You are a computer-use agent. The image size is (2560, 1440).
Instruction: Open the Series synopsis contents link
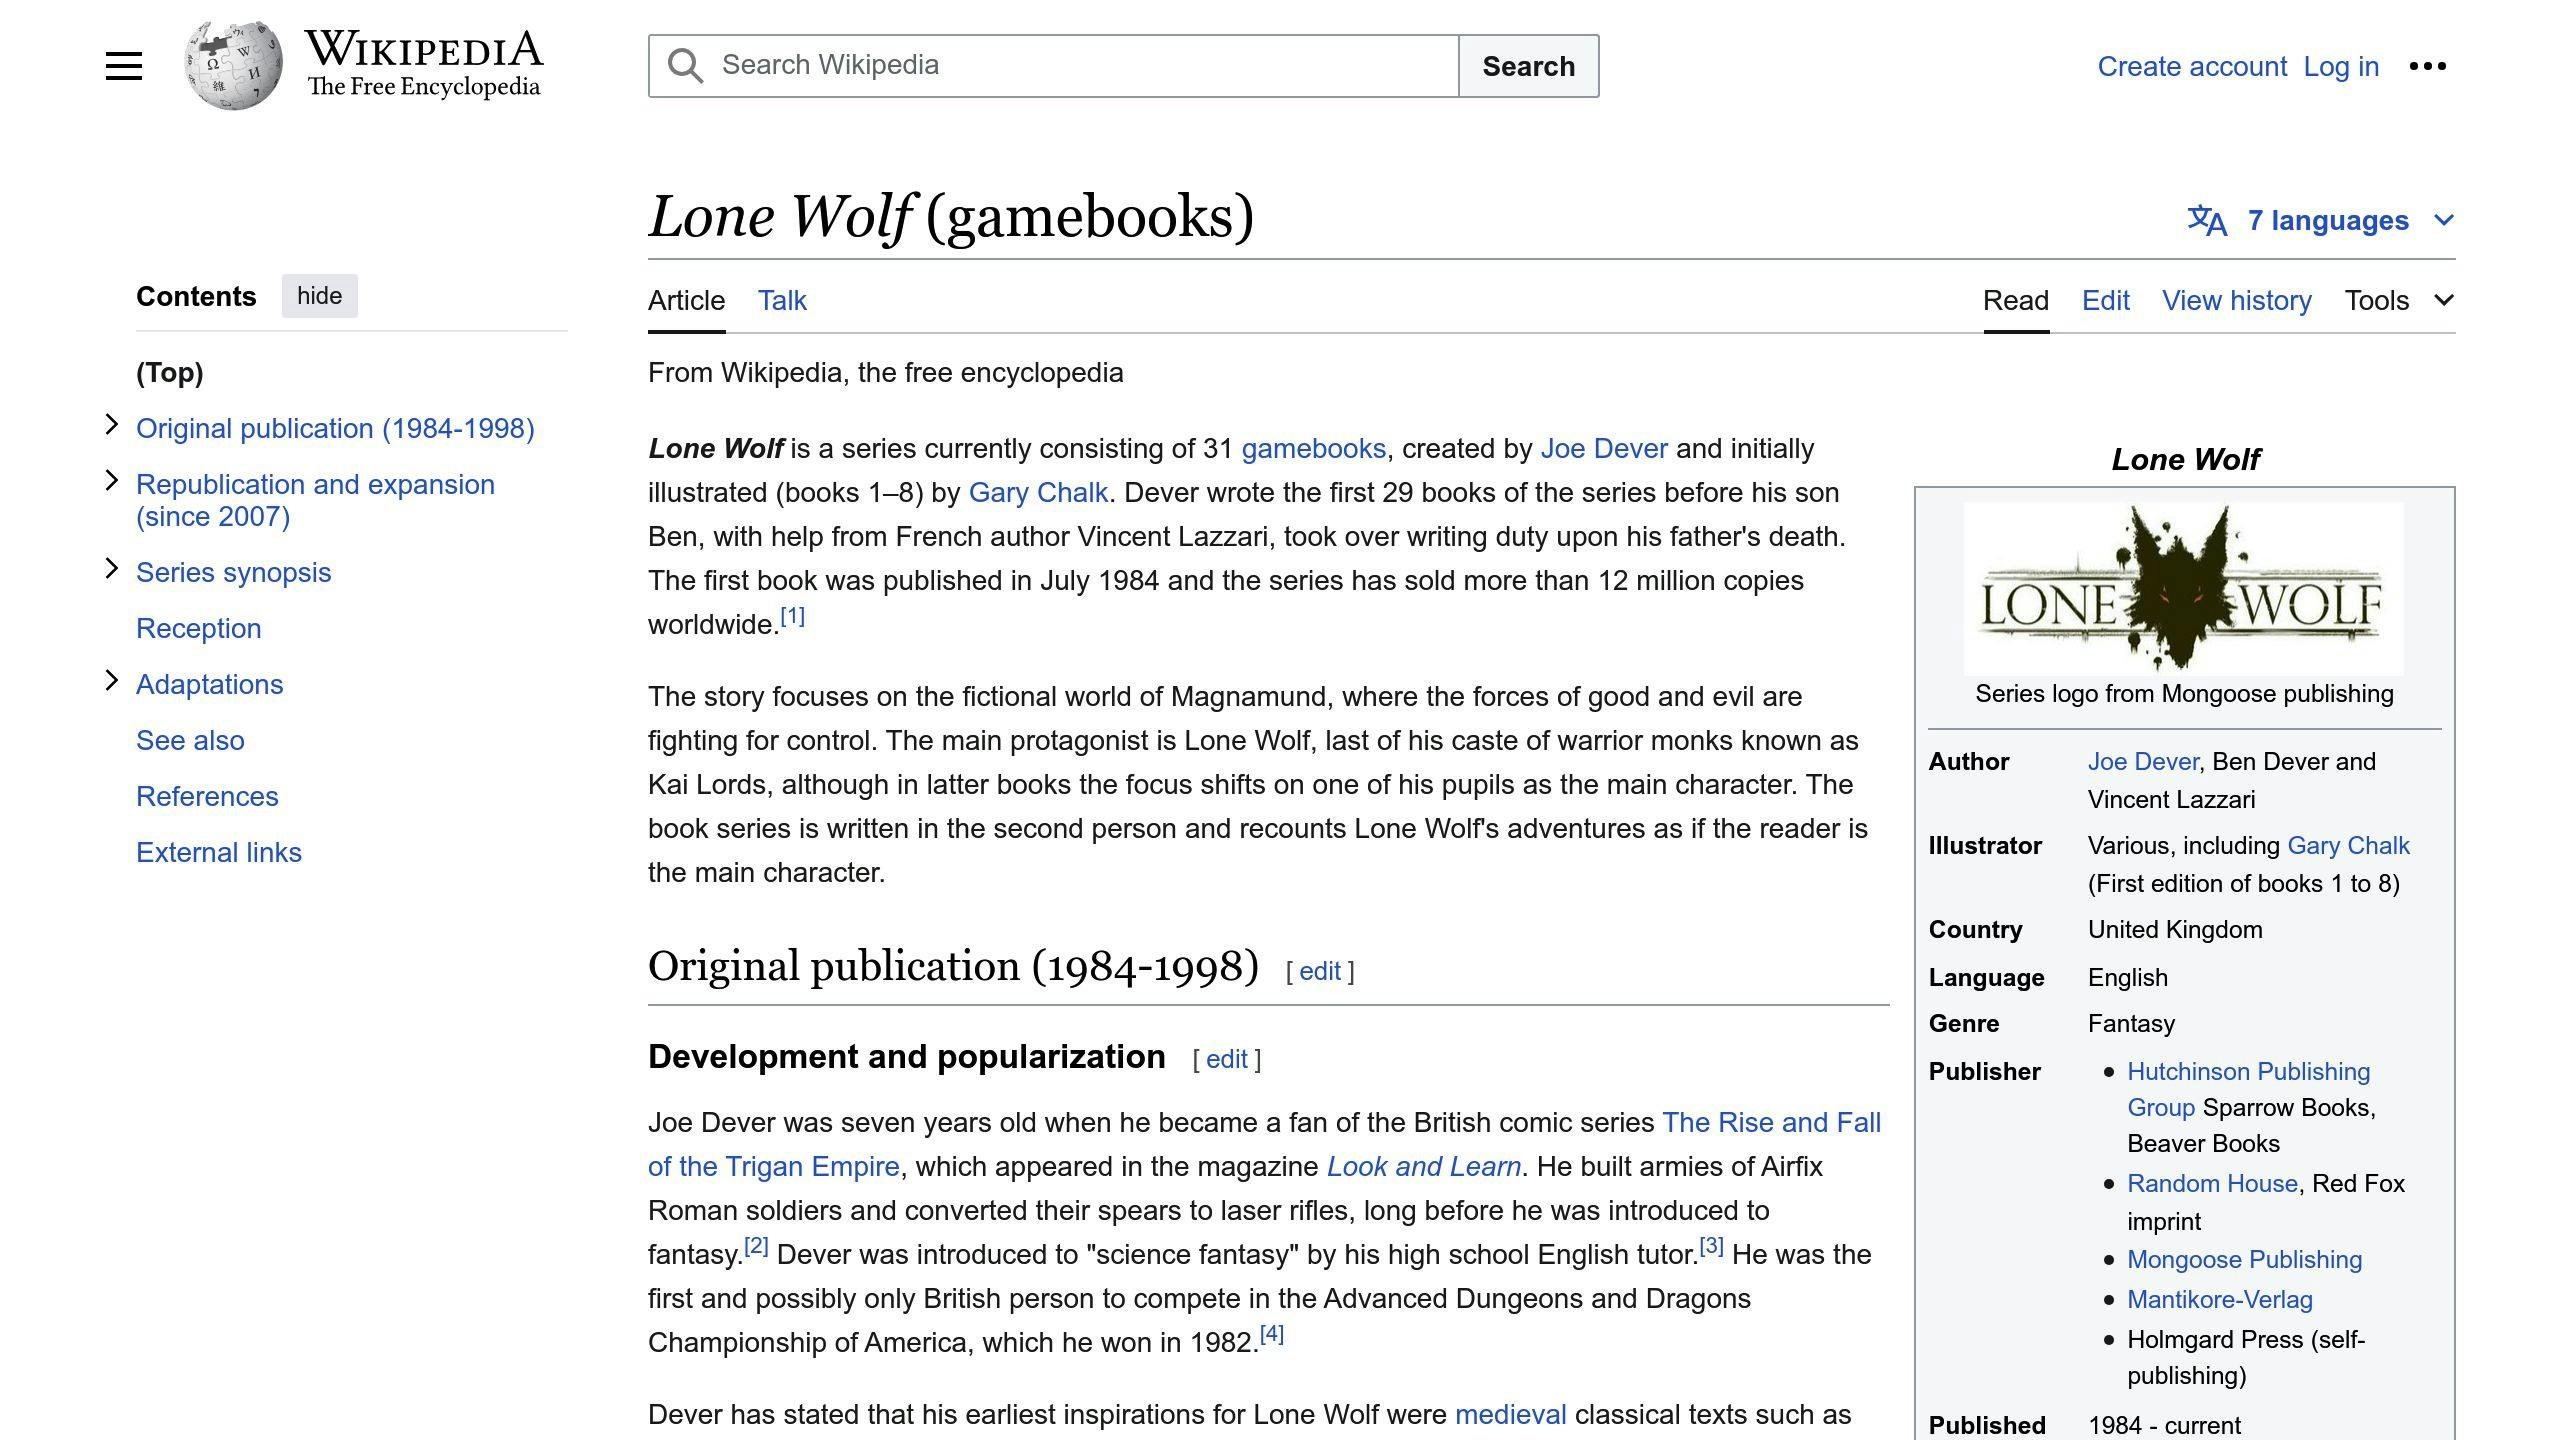(233, 572)
